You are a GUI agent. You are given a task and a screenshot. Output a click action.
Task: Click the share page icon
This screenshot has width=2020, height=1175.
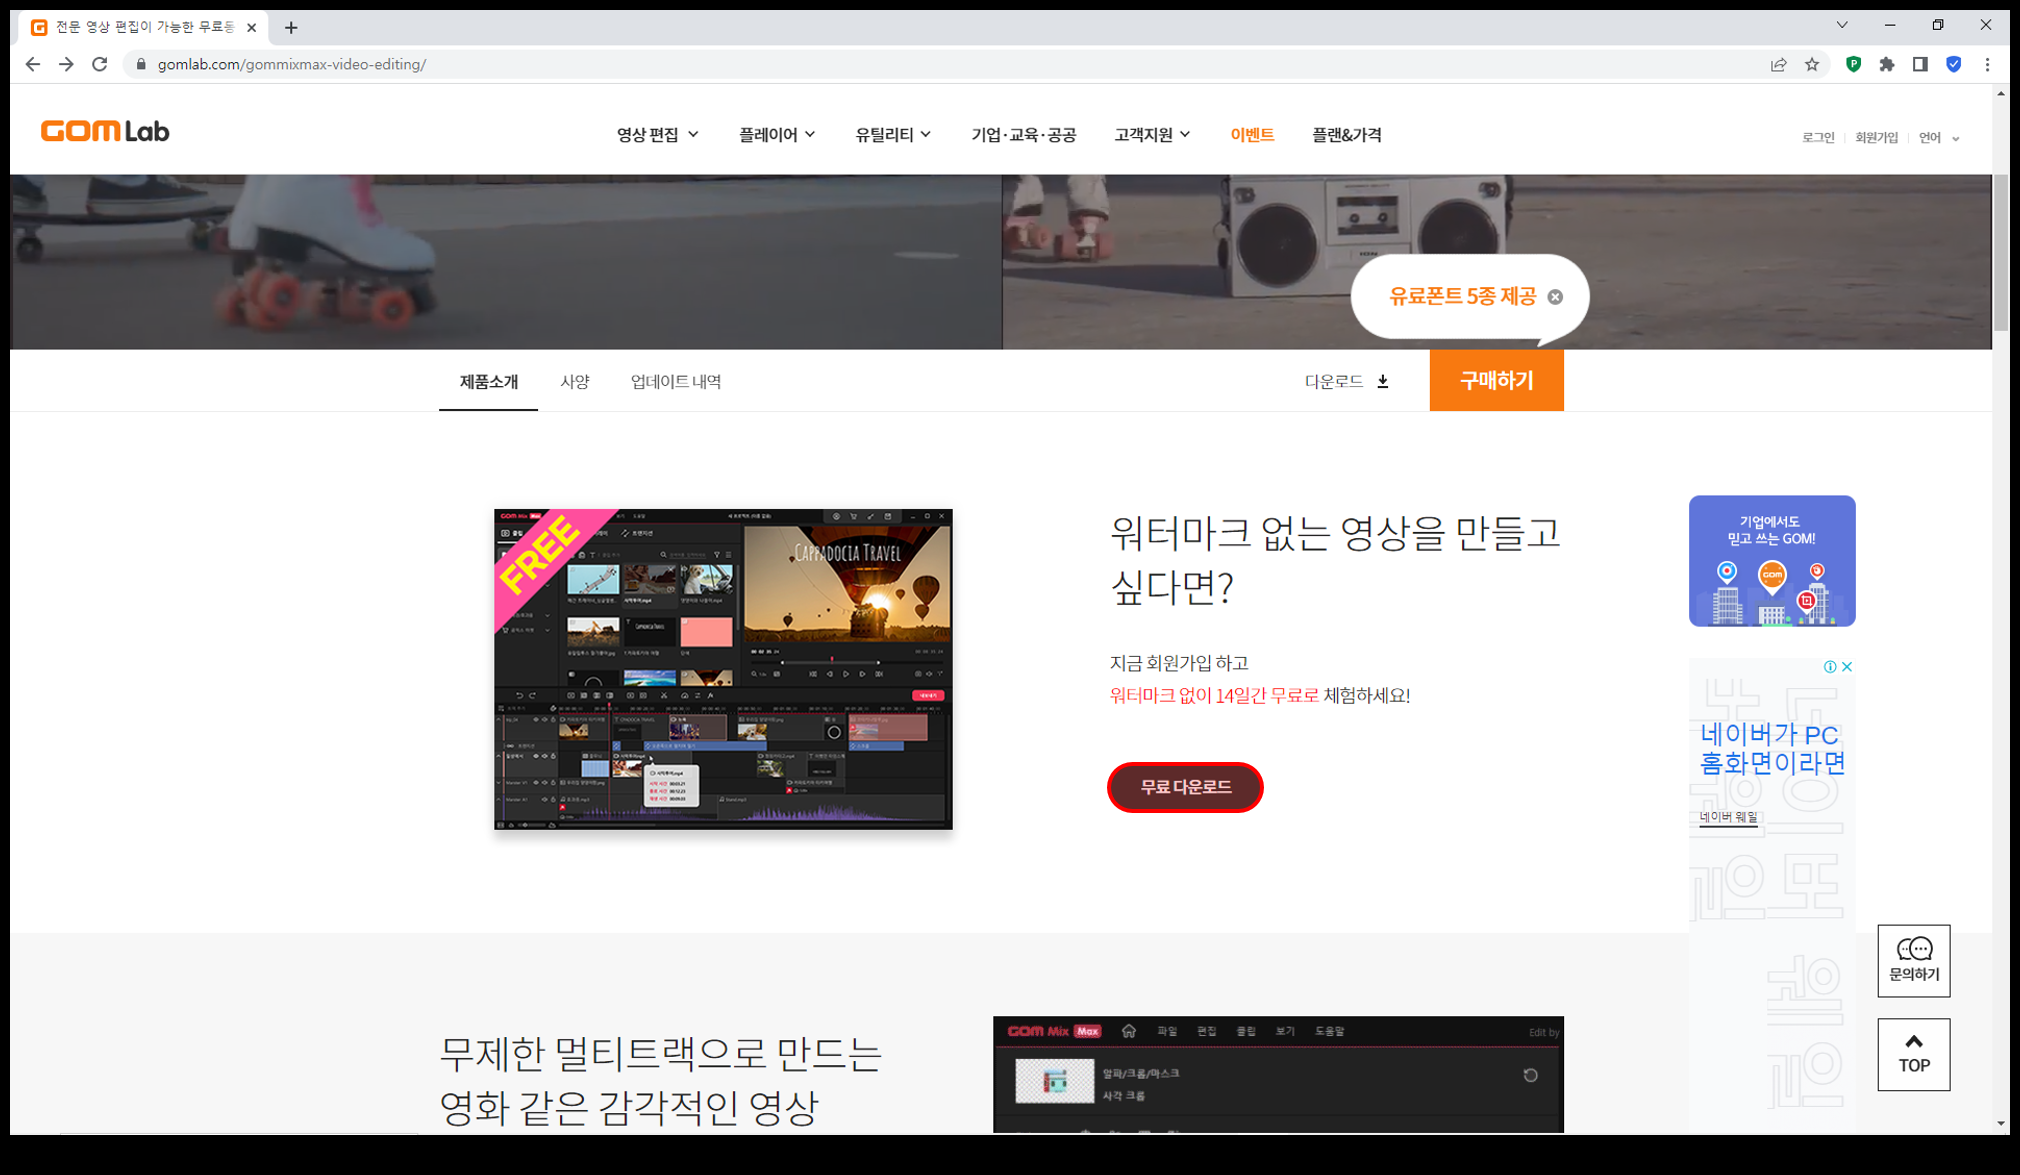click(1778, 64)
